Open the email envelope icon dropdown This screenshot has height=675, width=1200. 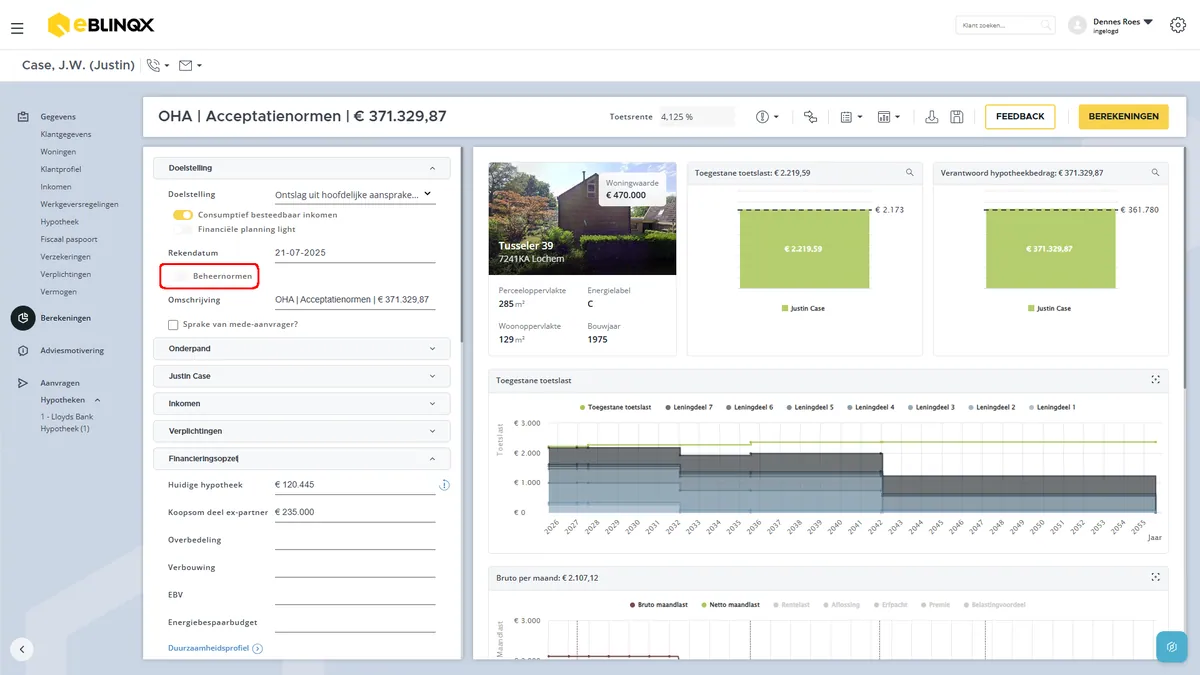[190, 65]
